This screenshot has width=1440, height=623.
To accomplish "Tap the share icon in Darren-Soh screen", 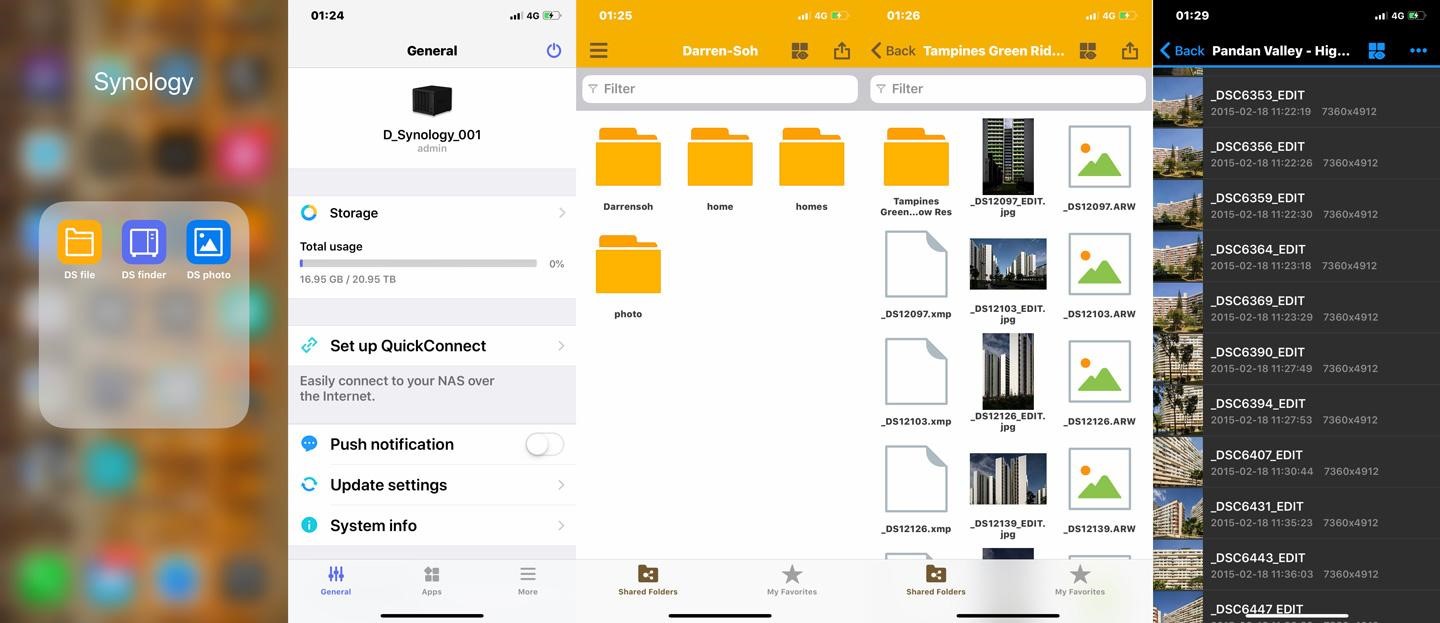I will 842,50.
